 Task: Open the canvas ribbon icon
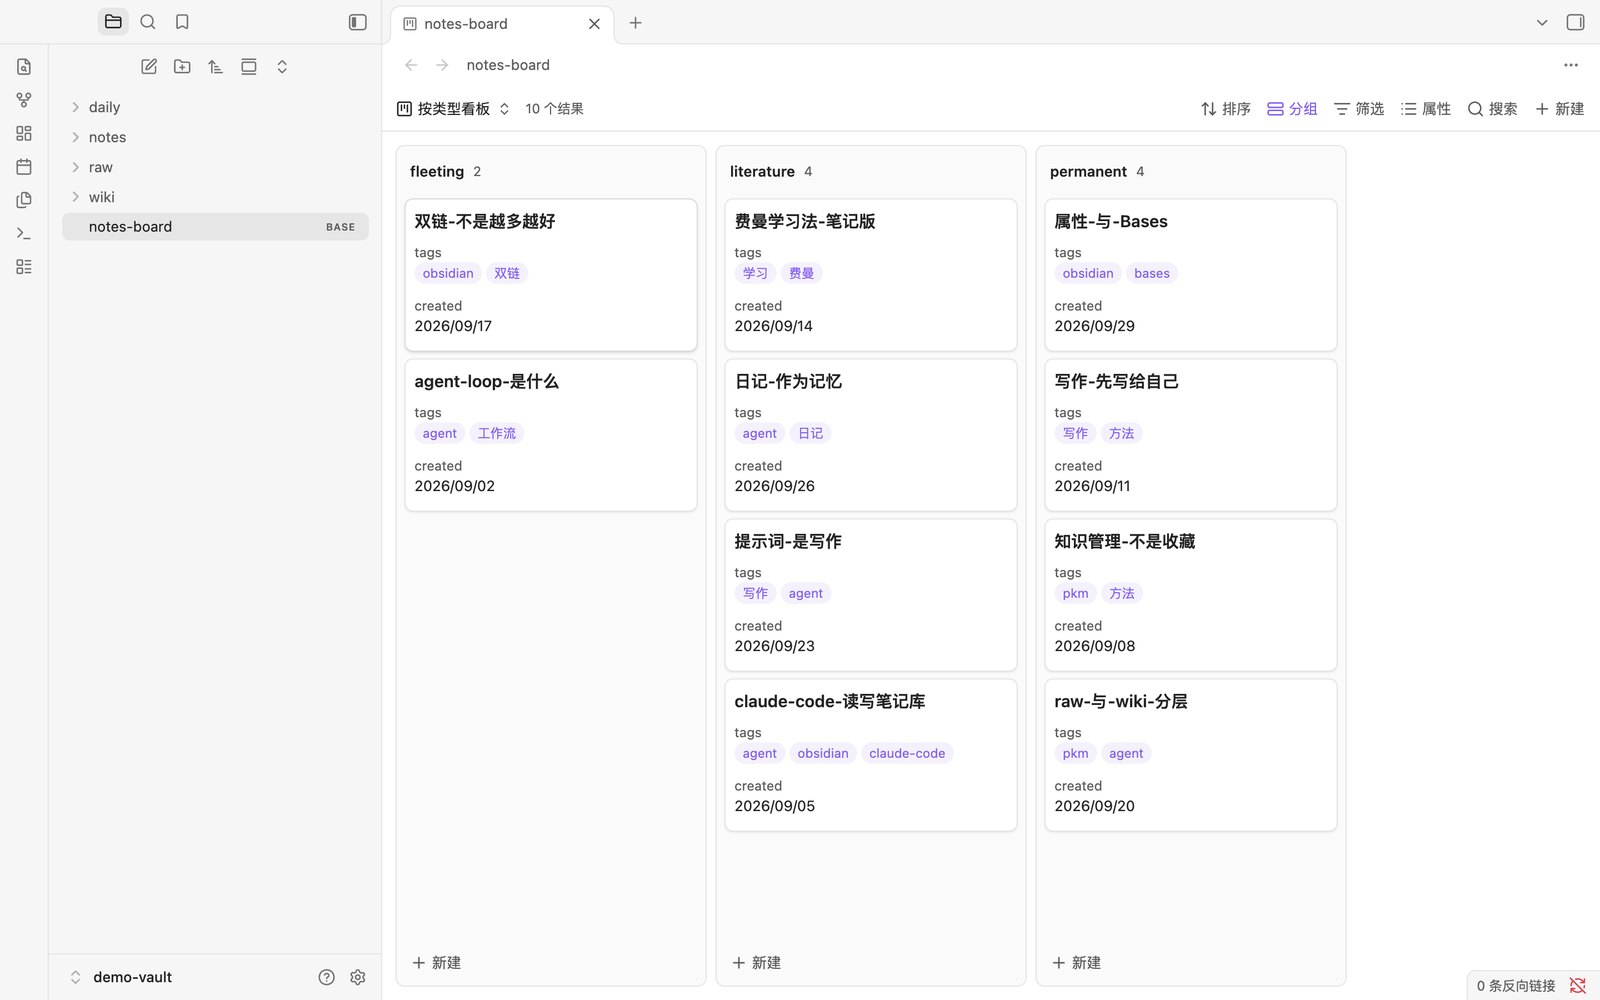point(24,133)
